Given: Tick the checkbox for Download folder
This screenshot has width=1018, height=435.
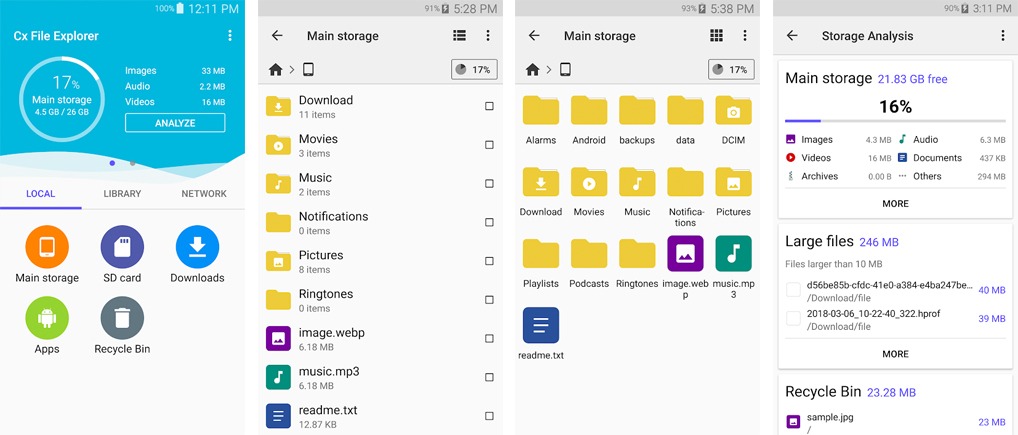Looking at the screenshot, I should (x=489, y=106).
